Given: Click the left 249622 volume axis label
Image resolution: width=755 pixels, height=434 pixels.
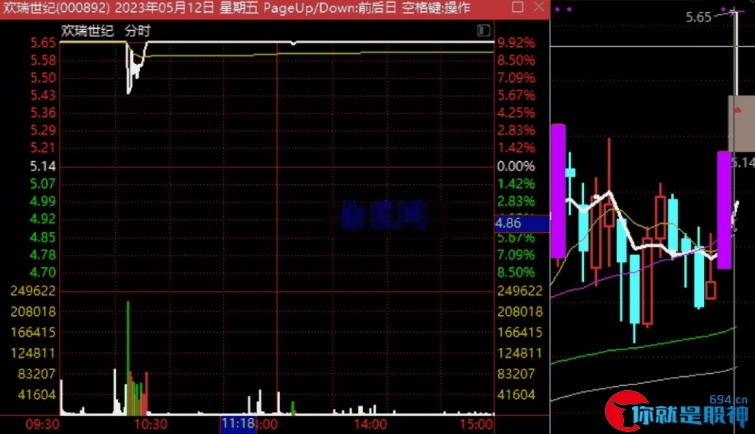Looking at the screenshot, I should (x=33, y=291).
